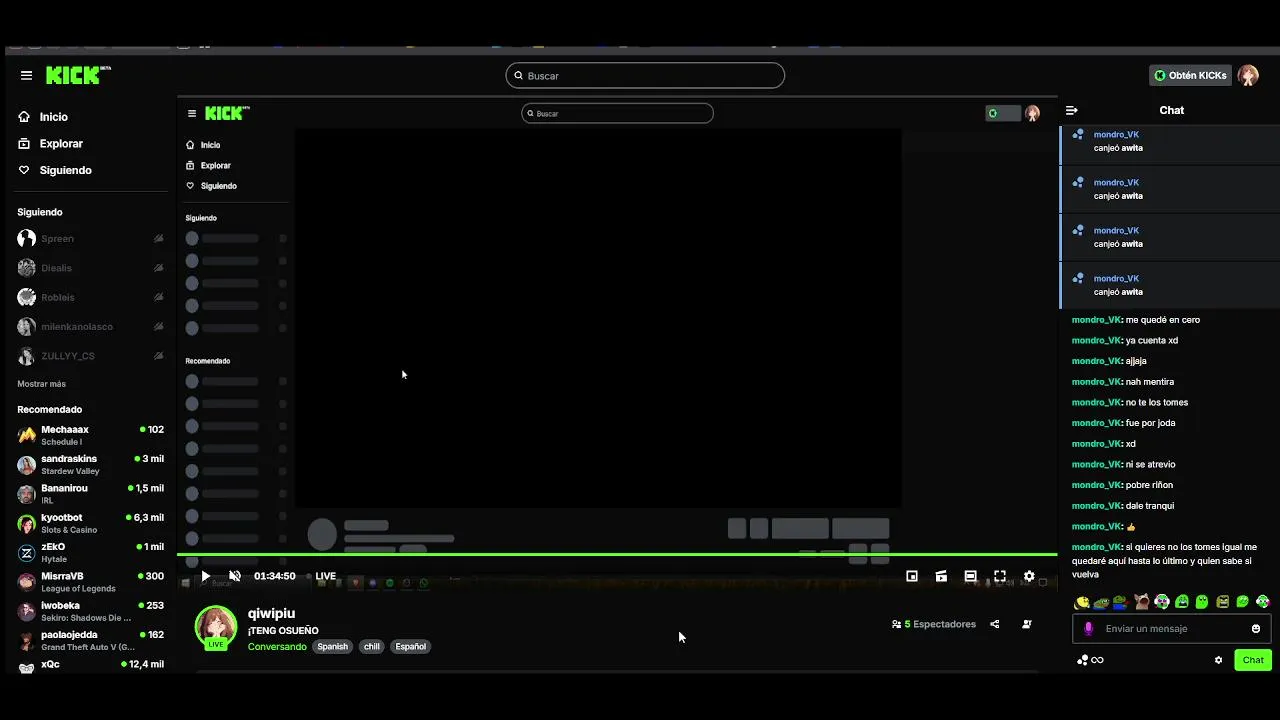Share the qiwipiu stream with the share icon
Image resolution: width=1280 pixels, height=720 pixels.
coord(994,624)
